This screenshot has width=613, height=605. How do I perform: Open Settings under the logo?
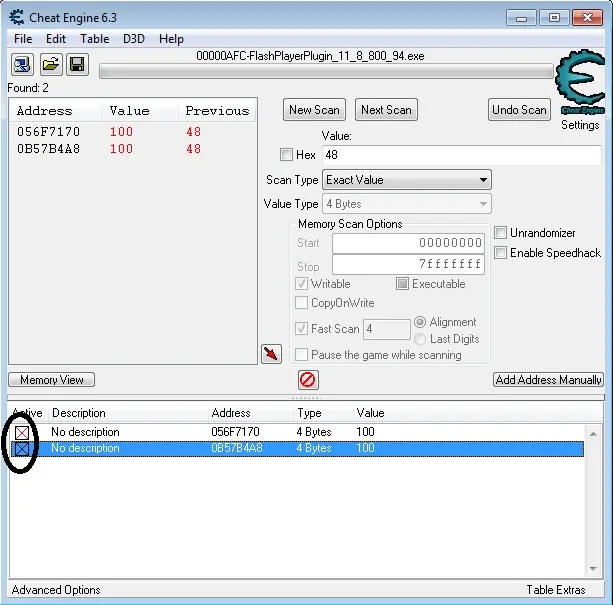point(580,125)
